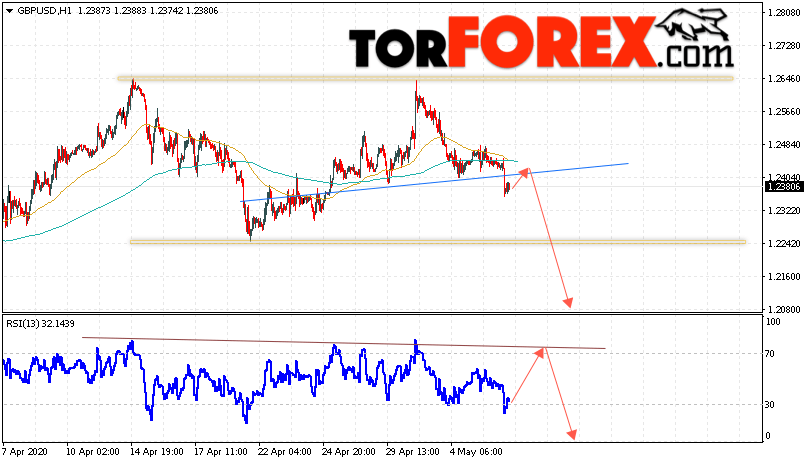The image size is (808, 463).
Task: Click the 1.20800 price axis label
Action: (x=784, y=309)
